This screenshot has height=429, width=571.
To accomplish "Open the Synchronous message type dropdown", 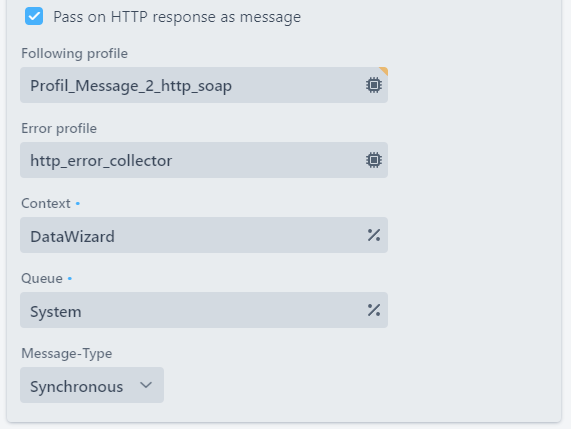I will click(x=92, y=385).
